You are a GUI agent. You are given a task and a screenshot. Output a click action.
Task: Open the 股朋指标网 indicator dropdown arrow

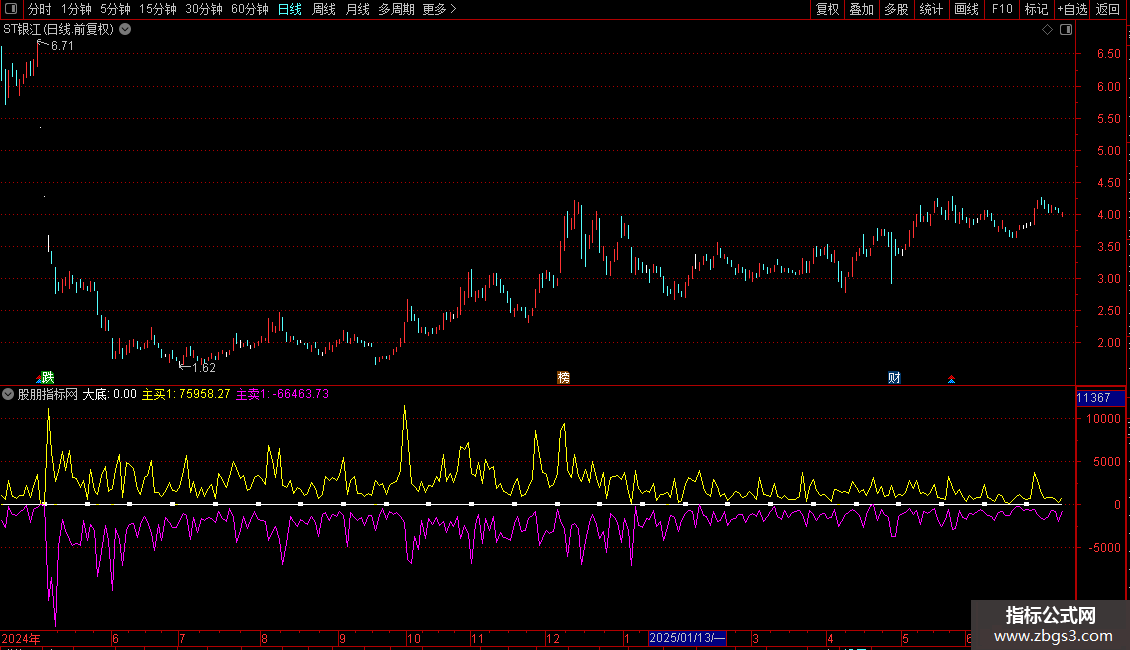[8, 394]
